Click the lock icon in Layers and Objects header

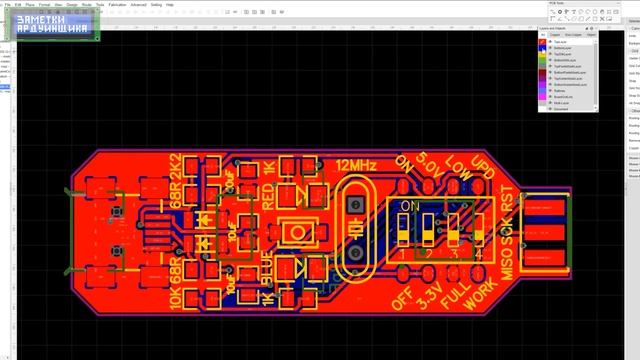coord(587,29)
